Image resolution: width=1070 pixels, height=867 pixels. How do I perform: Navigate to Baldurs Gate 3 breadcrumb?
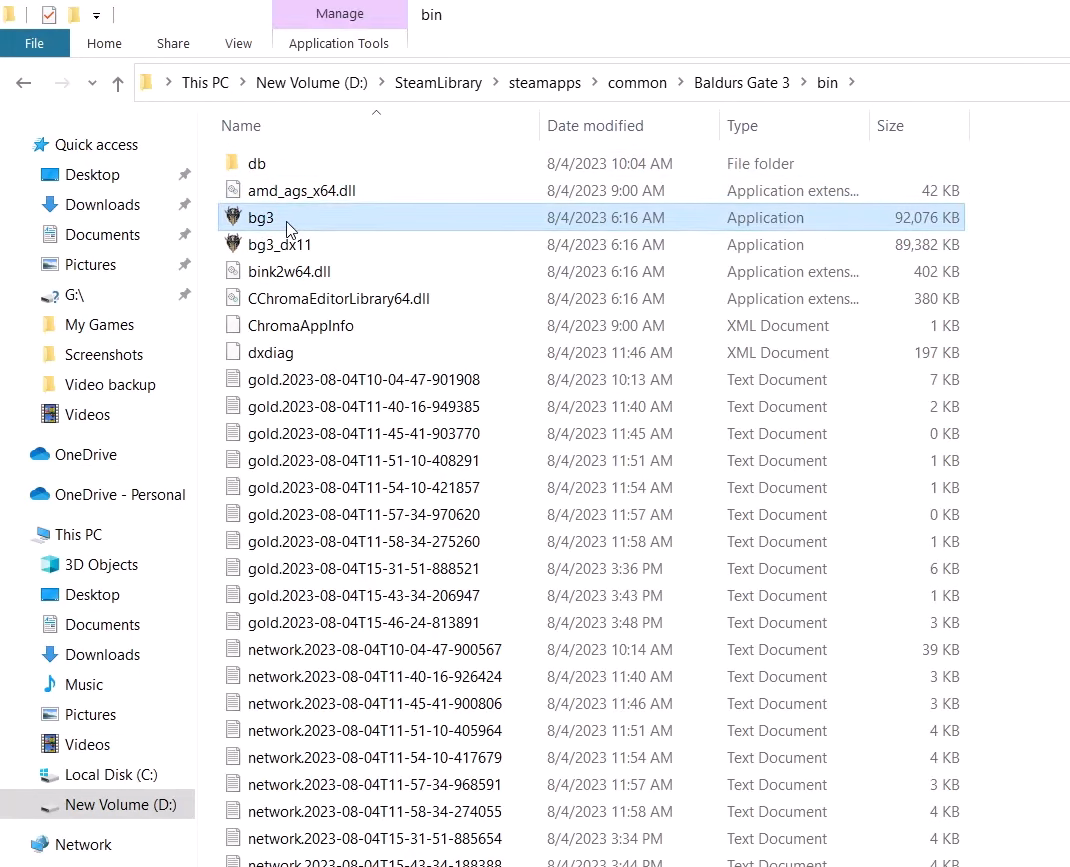point(742,83)
